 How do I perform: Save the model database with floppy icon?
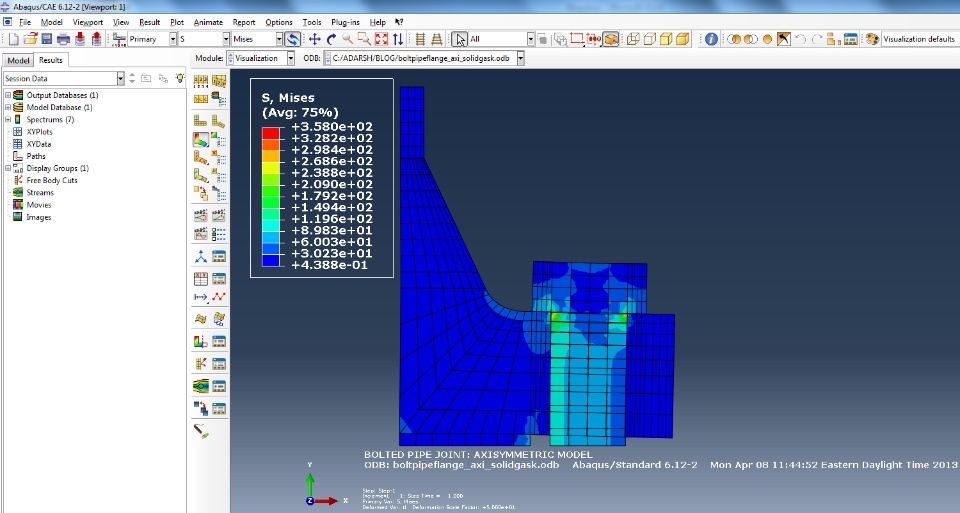tap(47, 39)
